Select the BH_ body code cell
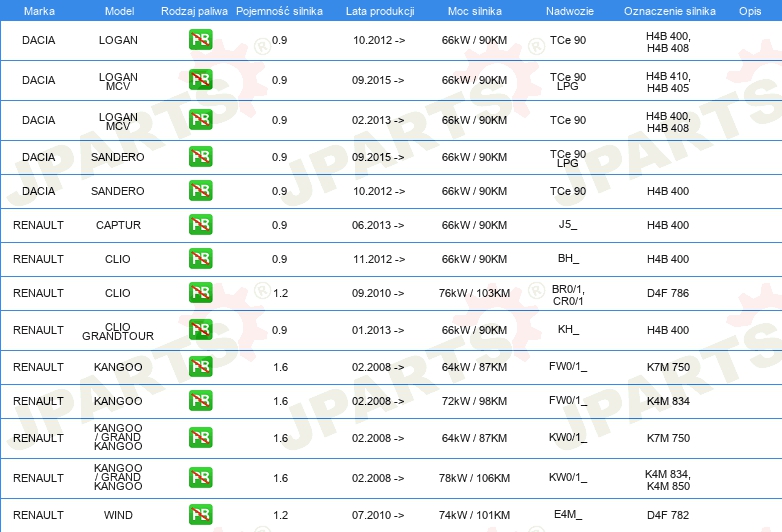The width and height of the screenshot is (782, 532). pyautogui.click(x=568, y=258)
